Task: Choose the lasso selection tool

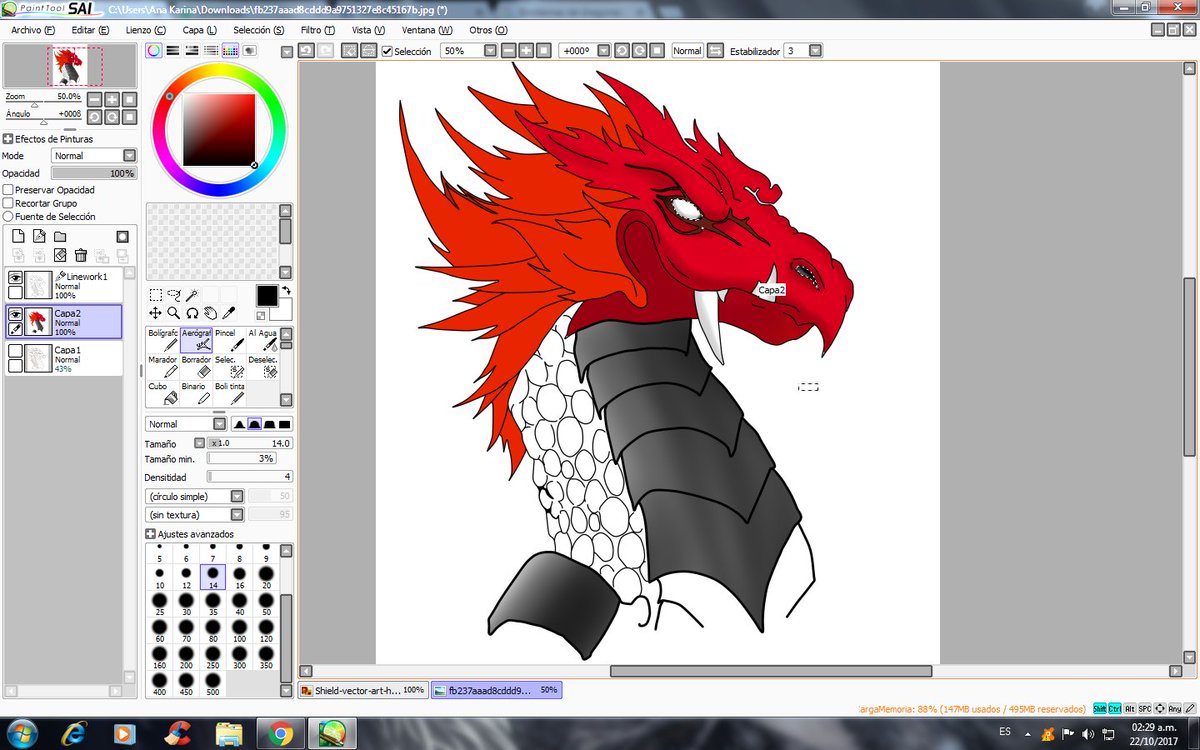Action: (174, 295)
